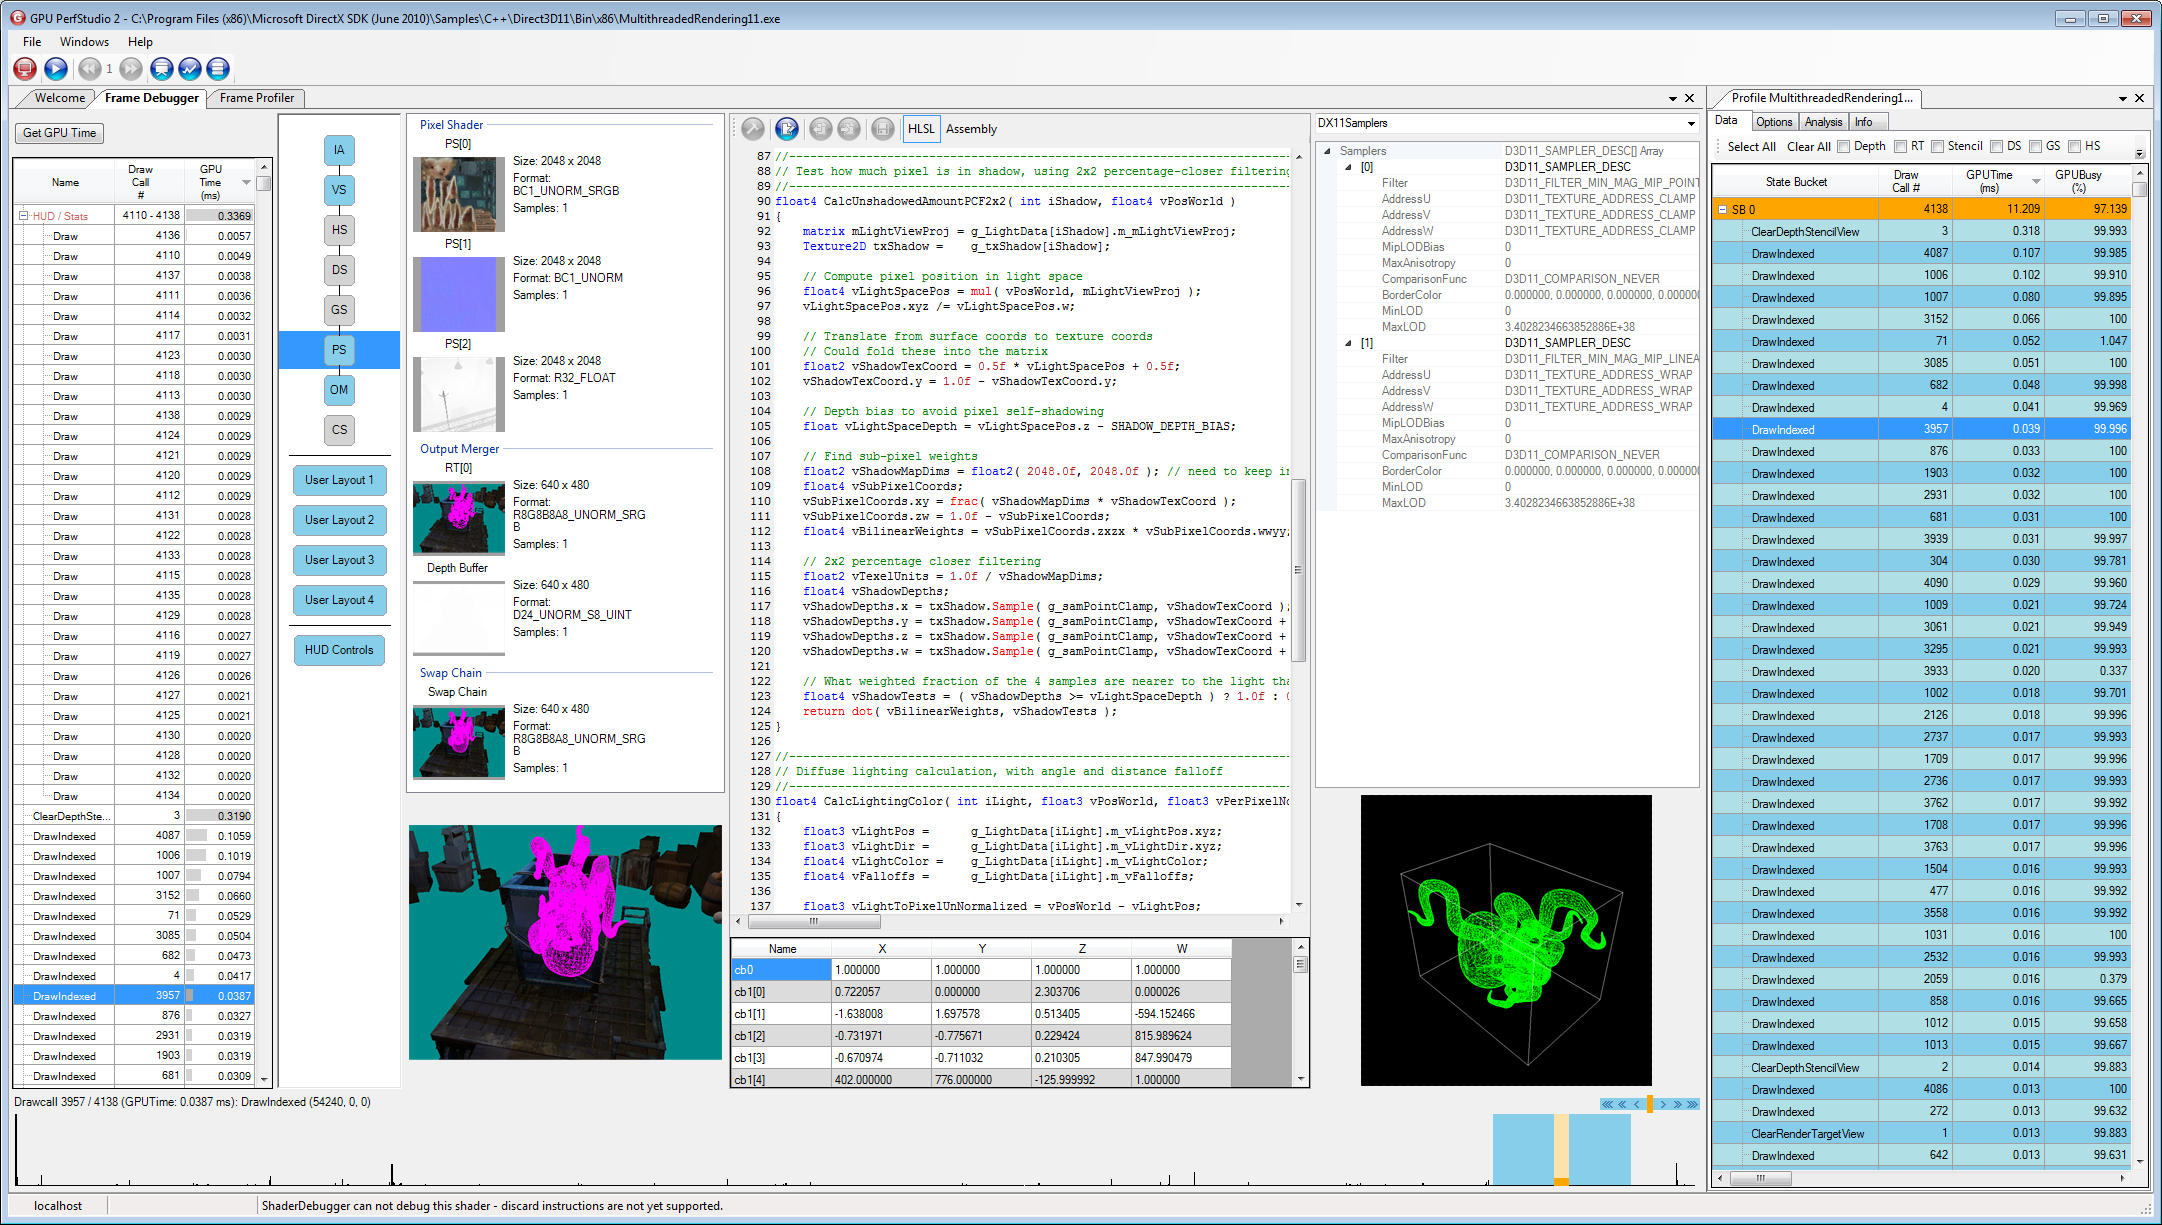This screenshot has width=2162, height=1225.
Task: Enable the RT checkbox in profiler
Action: click(1900, 147)
